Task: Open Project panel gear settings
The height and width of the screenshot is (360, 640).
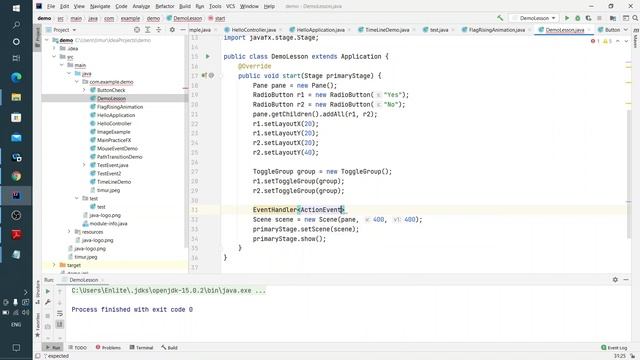Action: click(172, 30)
